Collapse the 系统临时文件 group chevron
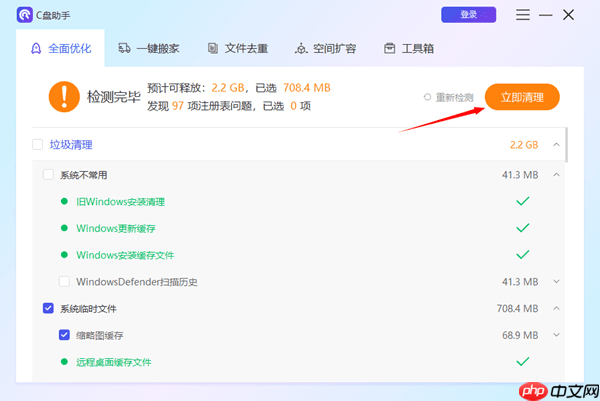This screenshot has height=401, width=600. pos(556,308)
